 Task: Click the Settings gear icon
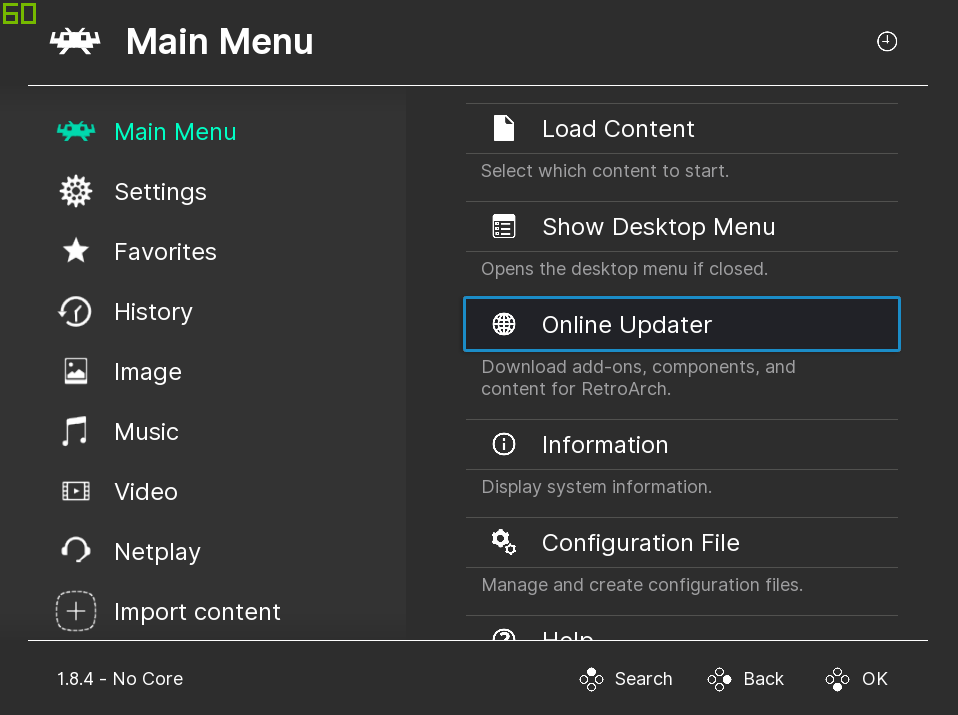(76, 191)
